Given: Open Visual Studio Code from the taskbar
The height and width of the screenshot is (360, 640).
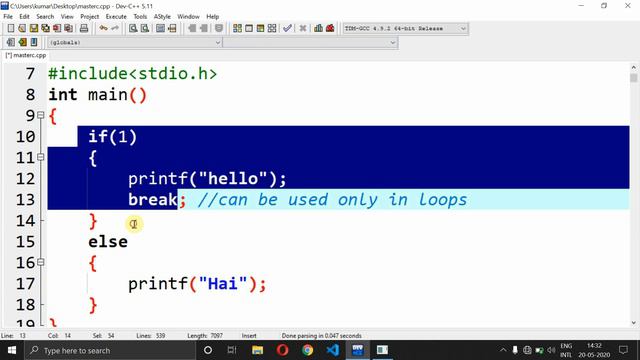Looking at the screenshot, I should click(333, 350).
